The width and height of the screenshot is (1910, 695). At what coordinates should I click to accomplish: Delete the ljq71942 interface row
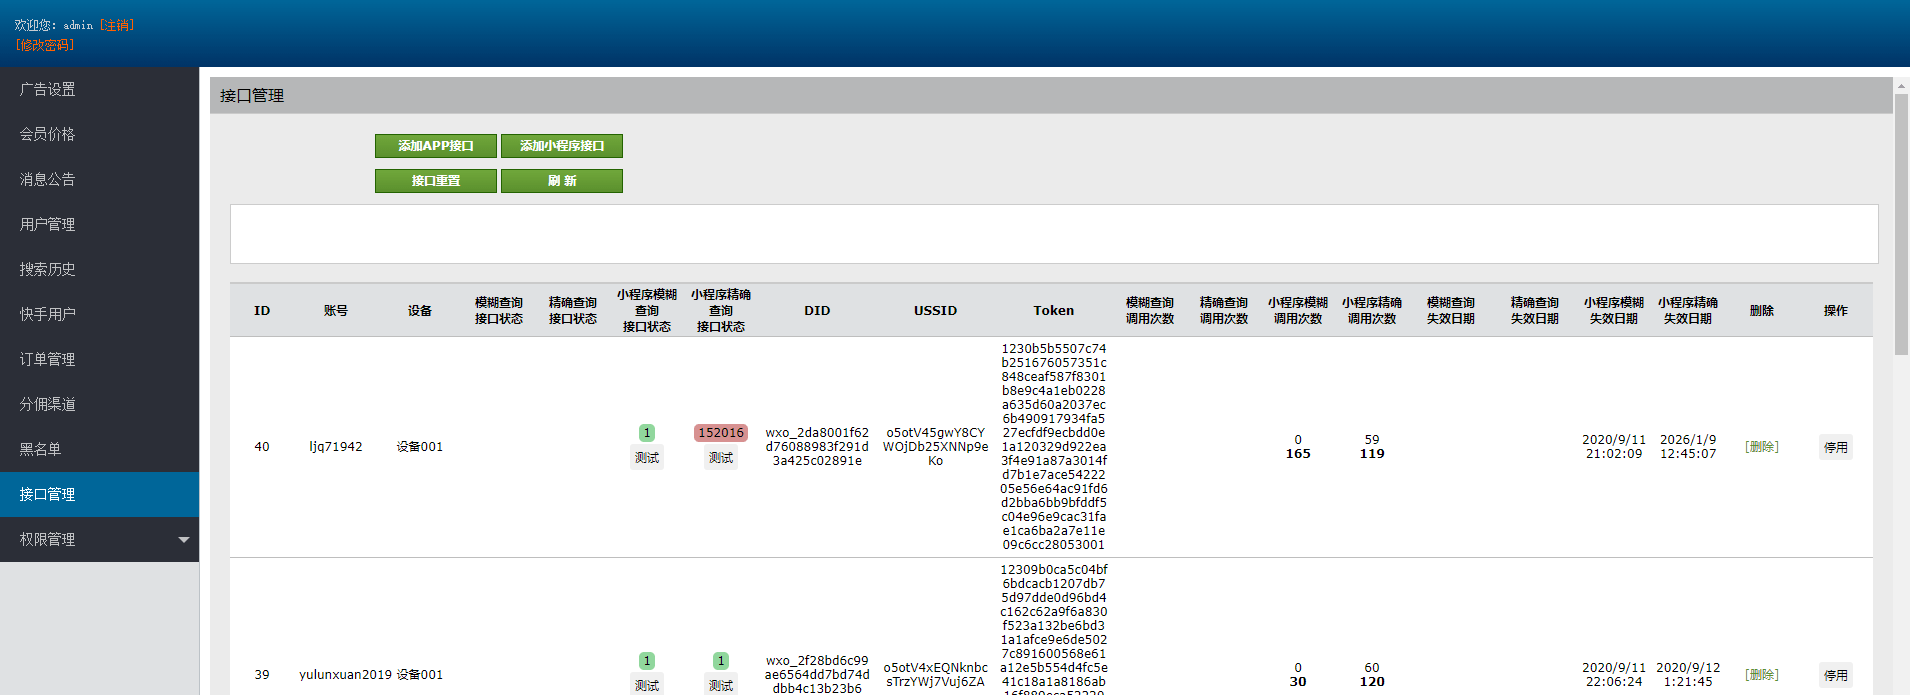[x=1761, y=447]
